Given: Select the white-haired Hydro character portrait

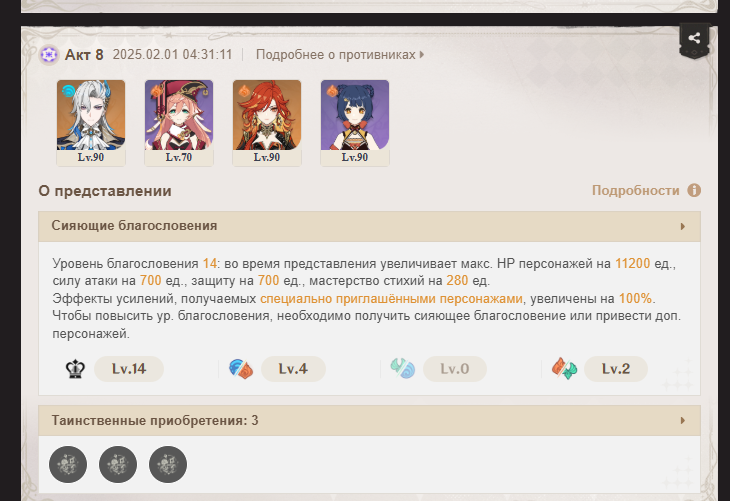Looking at the screenshot, I should tap(91, 123).
